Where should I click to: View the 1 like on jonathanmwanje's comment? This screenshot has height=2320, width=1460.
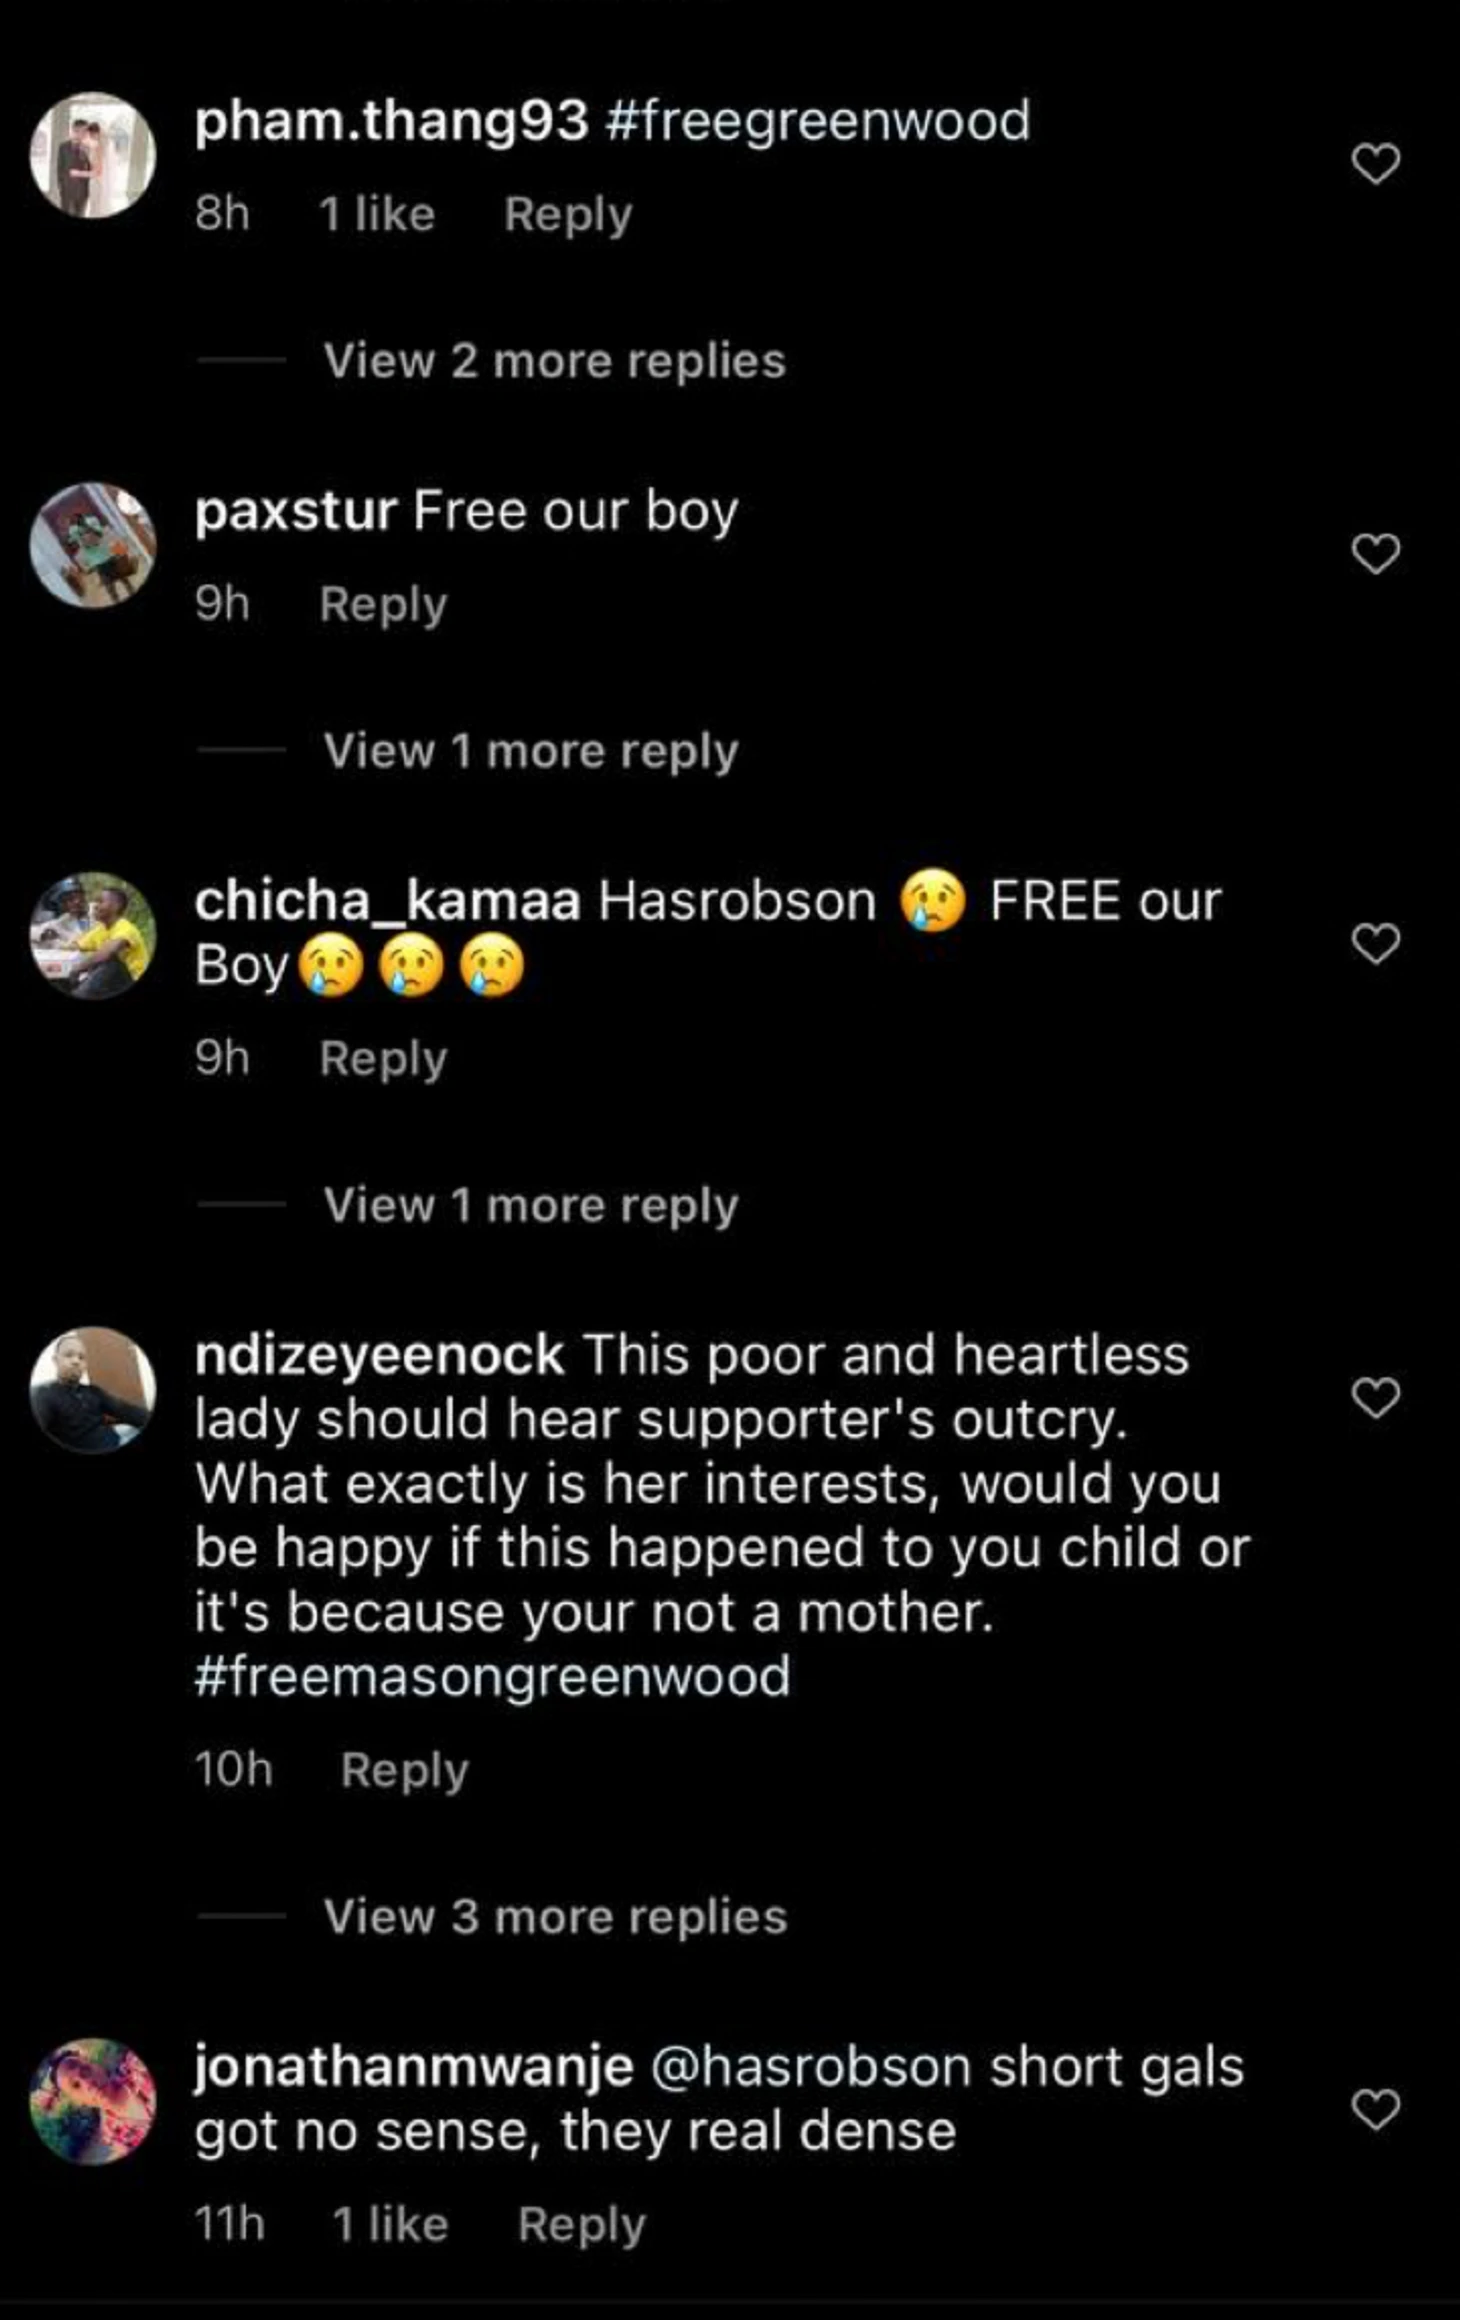pos(390,2225)
